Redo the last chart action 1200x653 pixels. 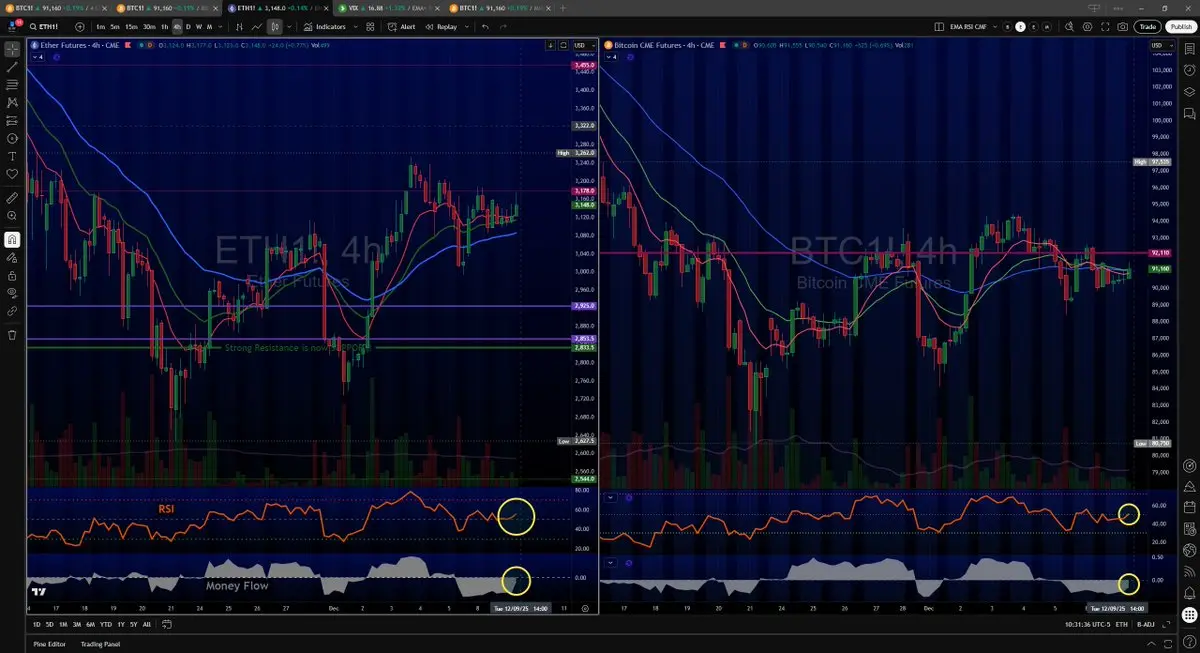503,27
